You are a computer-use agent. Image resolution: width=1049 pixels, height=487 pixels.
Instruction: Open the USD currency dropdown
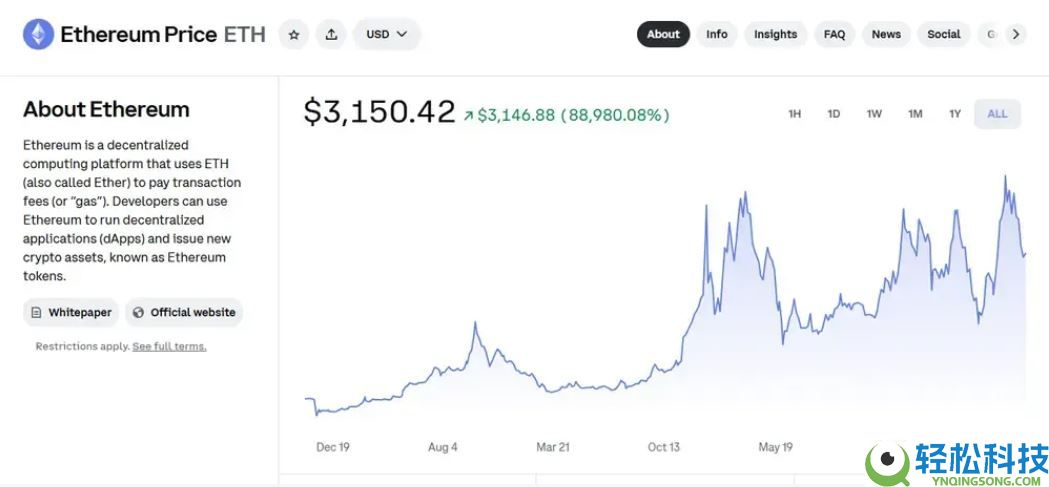tap(386, 35)
